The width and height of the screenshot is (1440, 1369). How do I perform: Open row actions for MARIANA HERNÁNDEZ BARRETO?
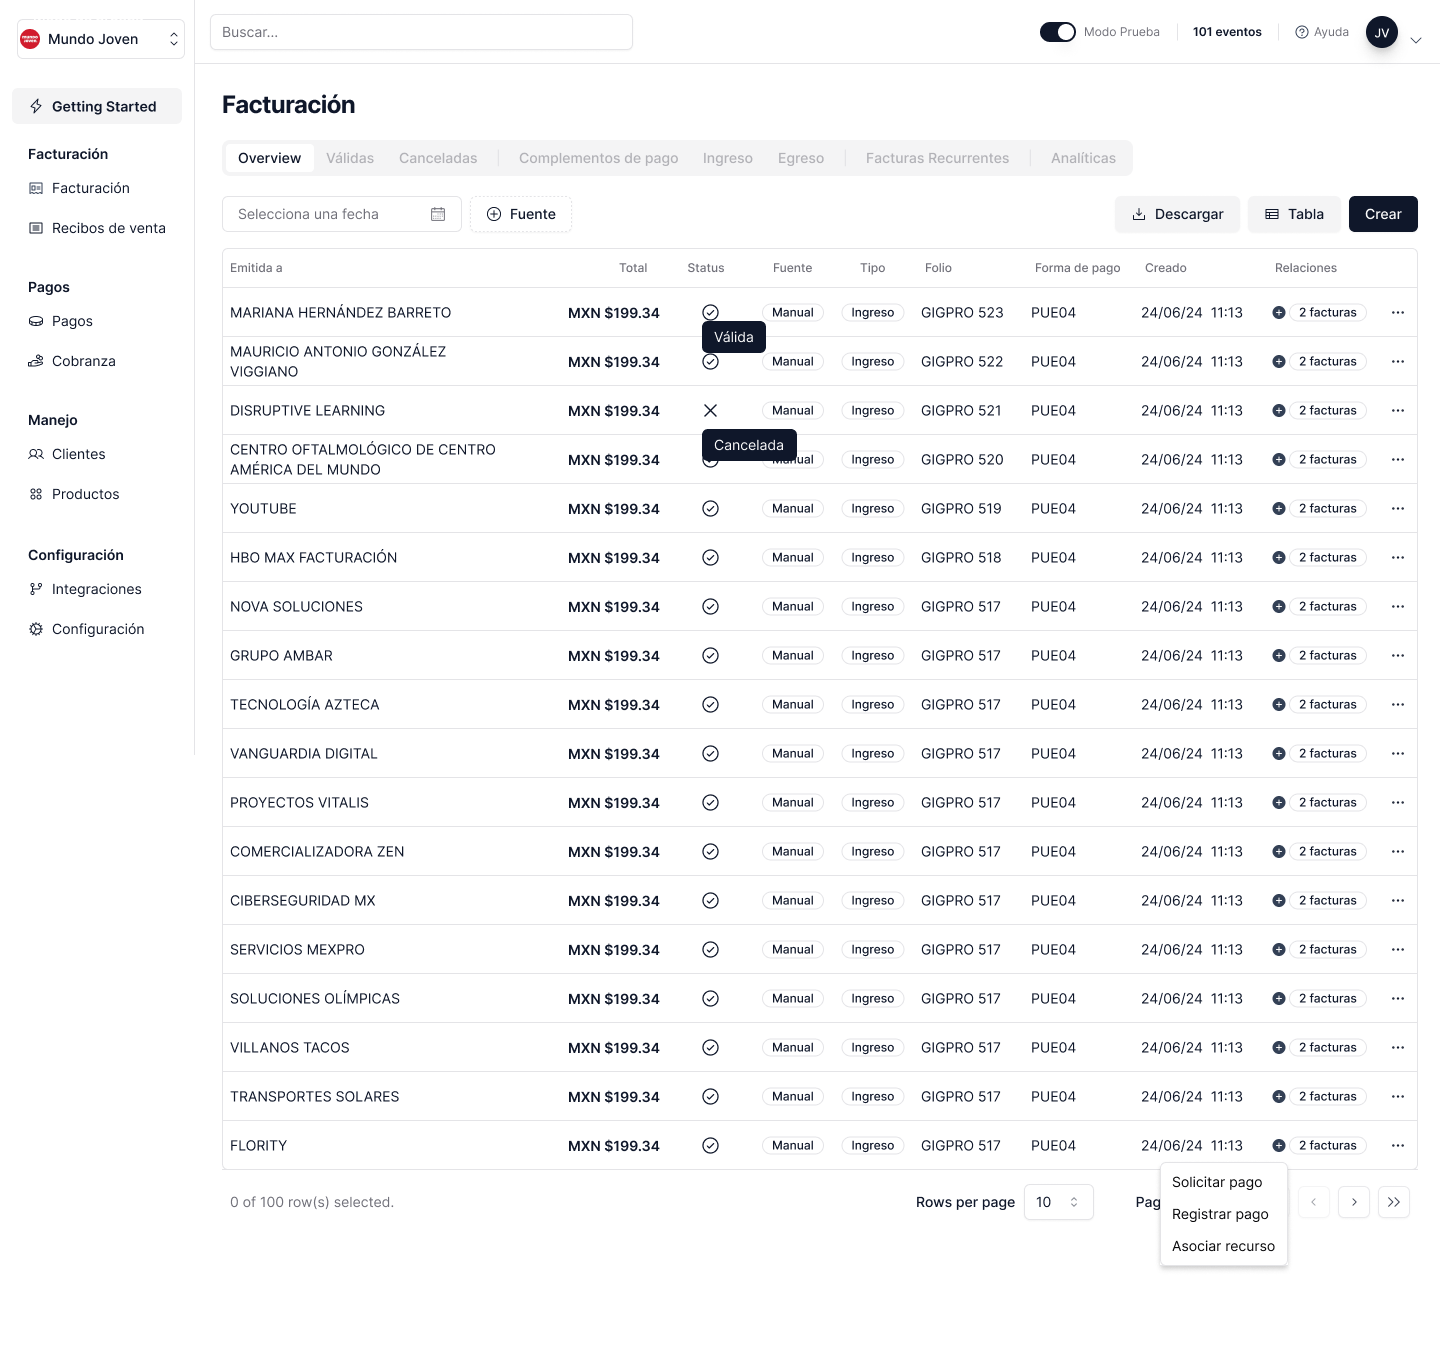point(1398,313)
